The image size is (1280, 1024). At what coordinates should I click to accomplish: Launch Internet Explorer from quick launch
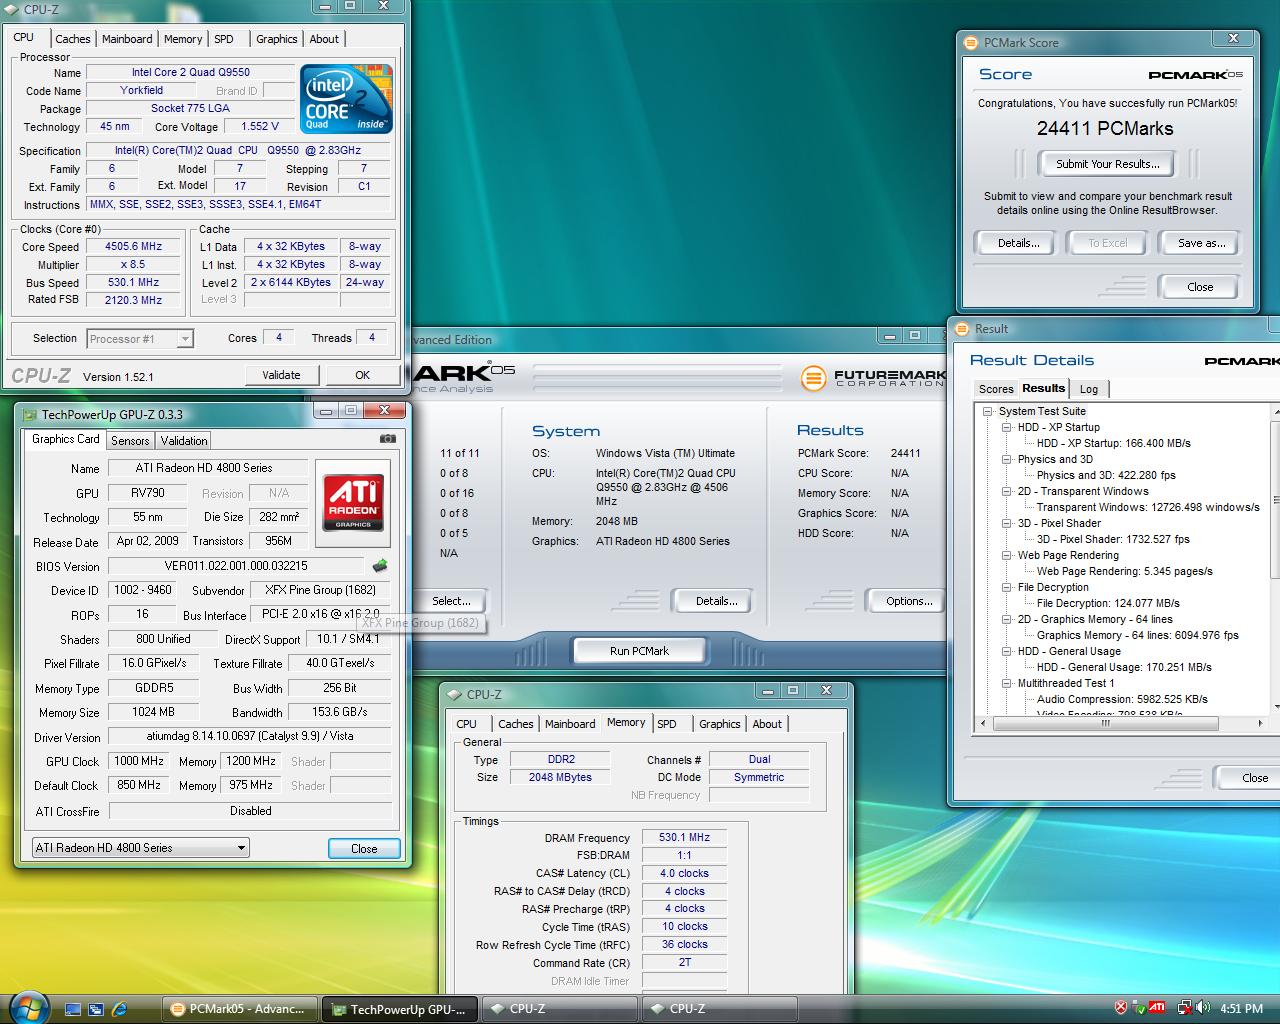click(x=120, y=1009)
